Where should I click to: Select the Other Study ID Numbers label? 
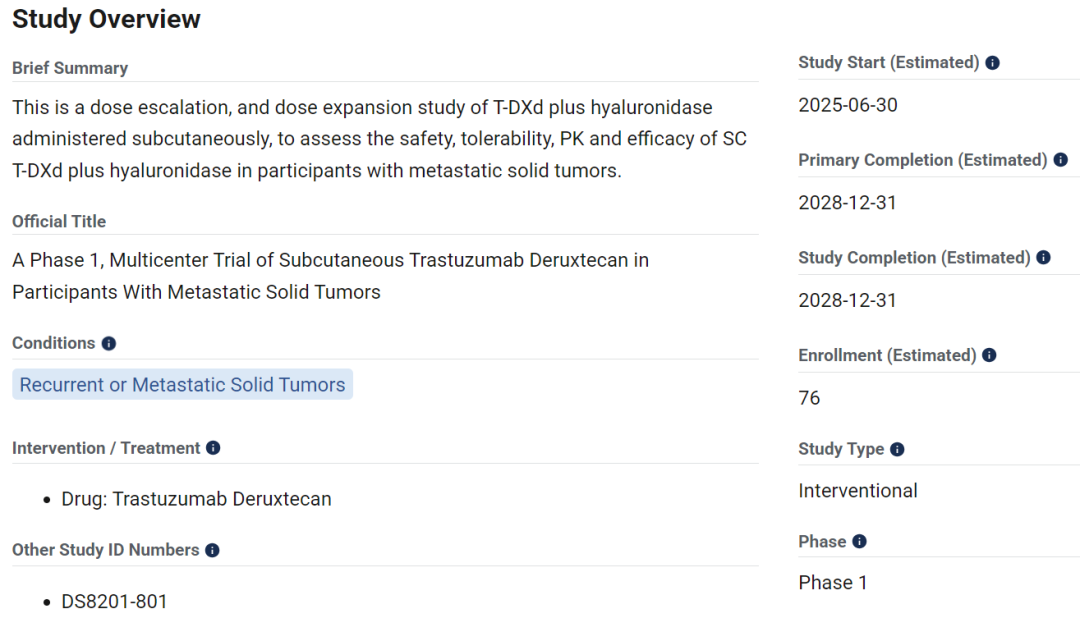(105, 550)
